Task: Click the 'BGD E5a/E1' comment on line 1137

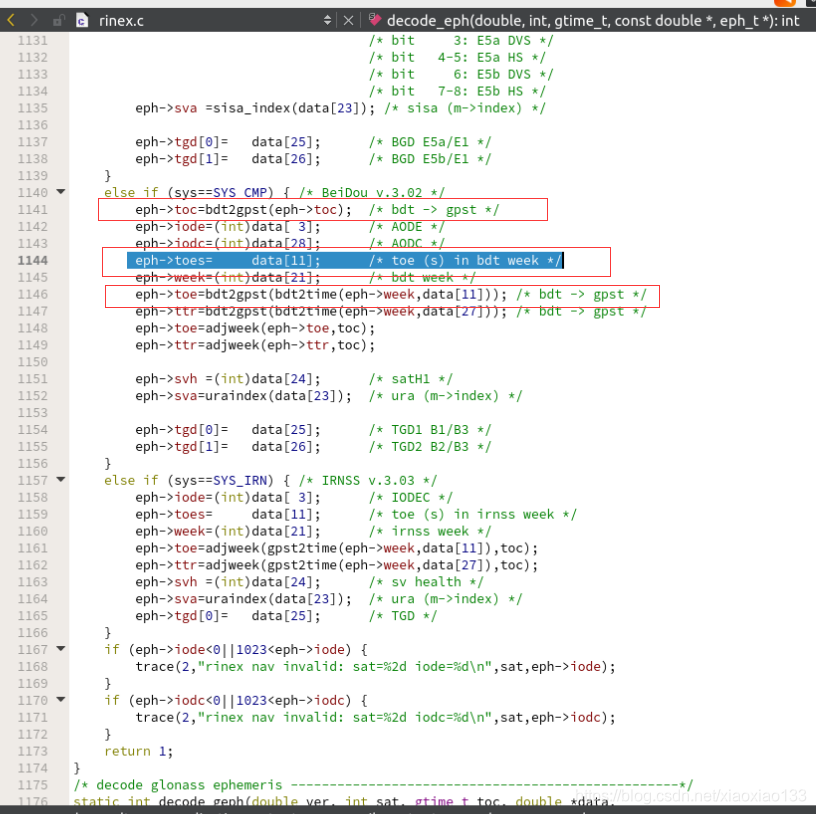Action: (x=430, y=142)
